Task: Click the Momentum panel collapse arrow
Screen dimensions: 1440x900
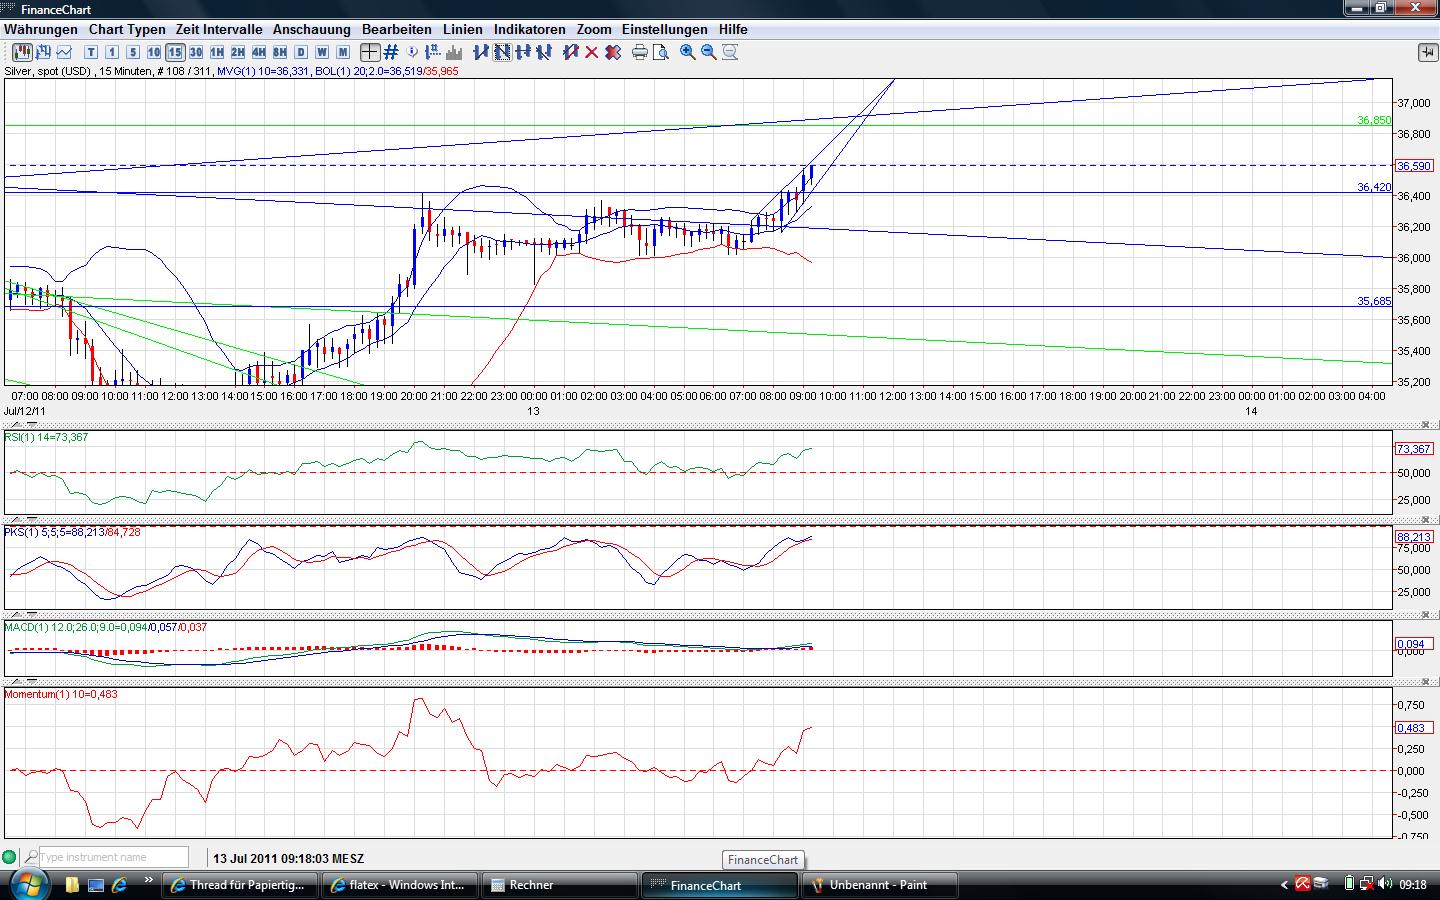Action: [x=16, y=681]
